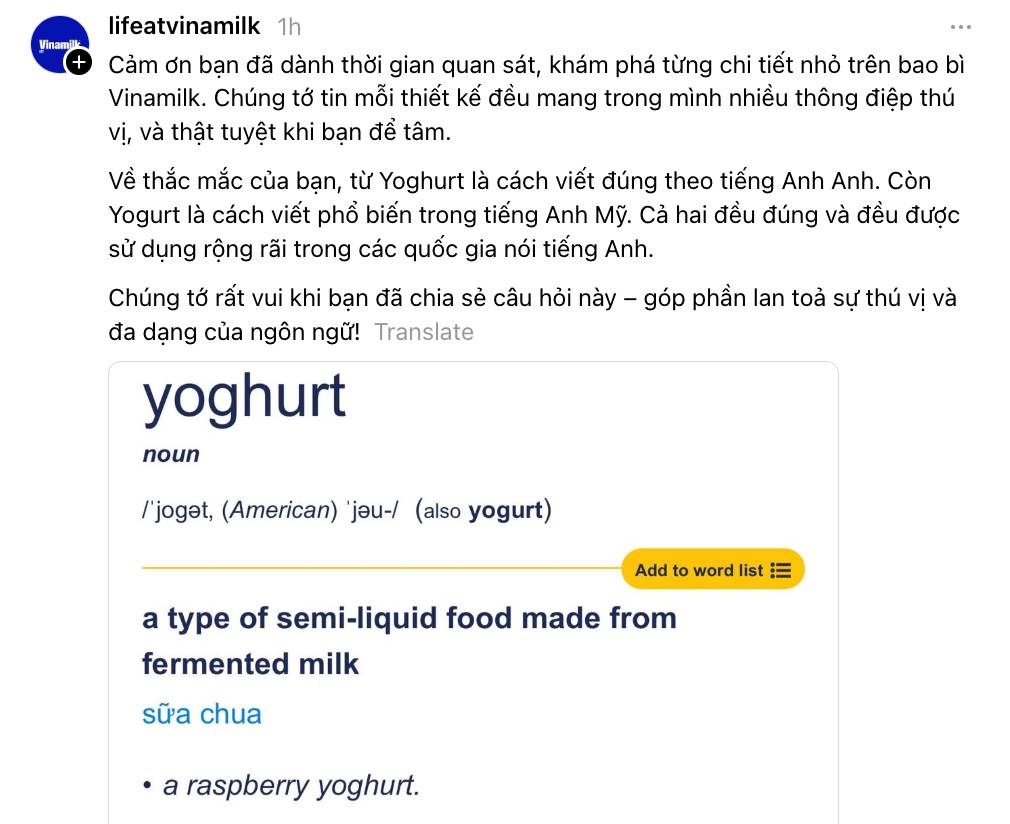The width and height of the screenshot is (1010, 824).
Task: Click the word-list icon inside the yellow button
Action: click(780, 569)
